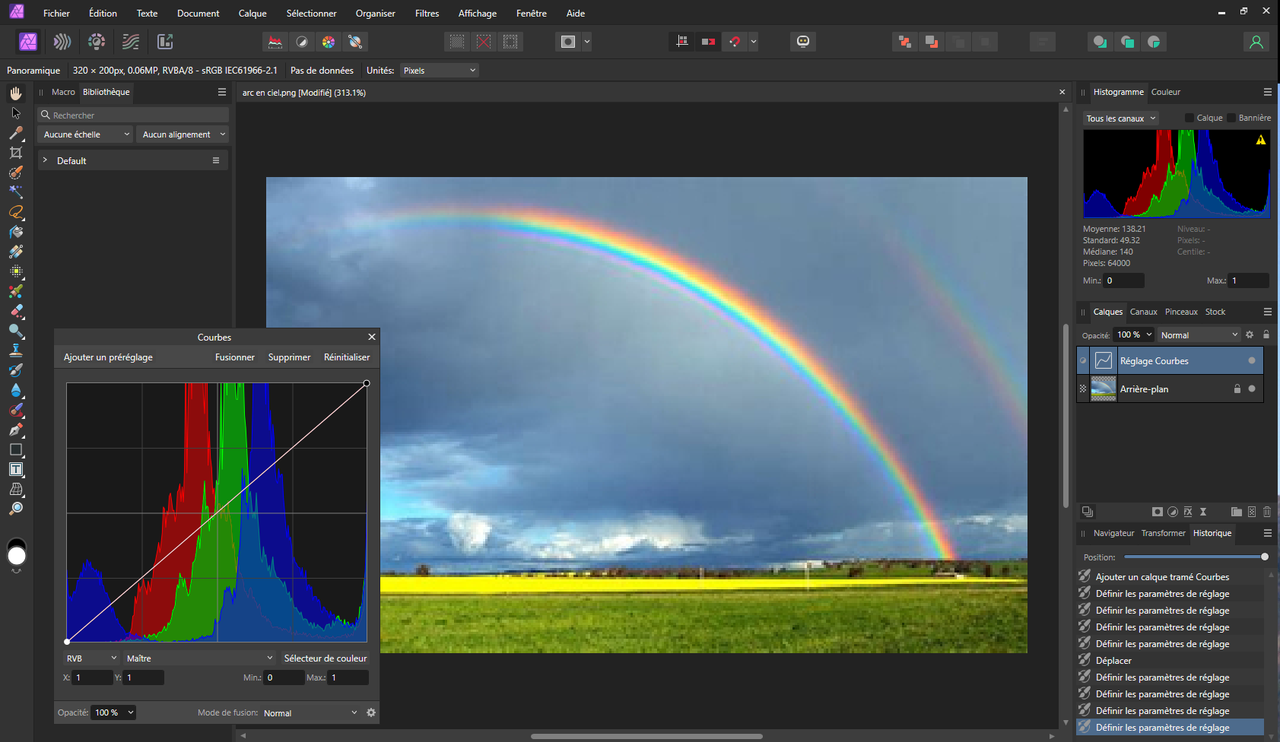The image size is (1280, 742).
Task: Click the white primary colour swatch
Action: 17,554
